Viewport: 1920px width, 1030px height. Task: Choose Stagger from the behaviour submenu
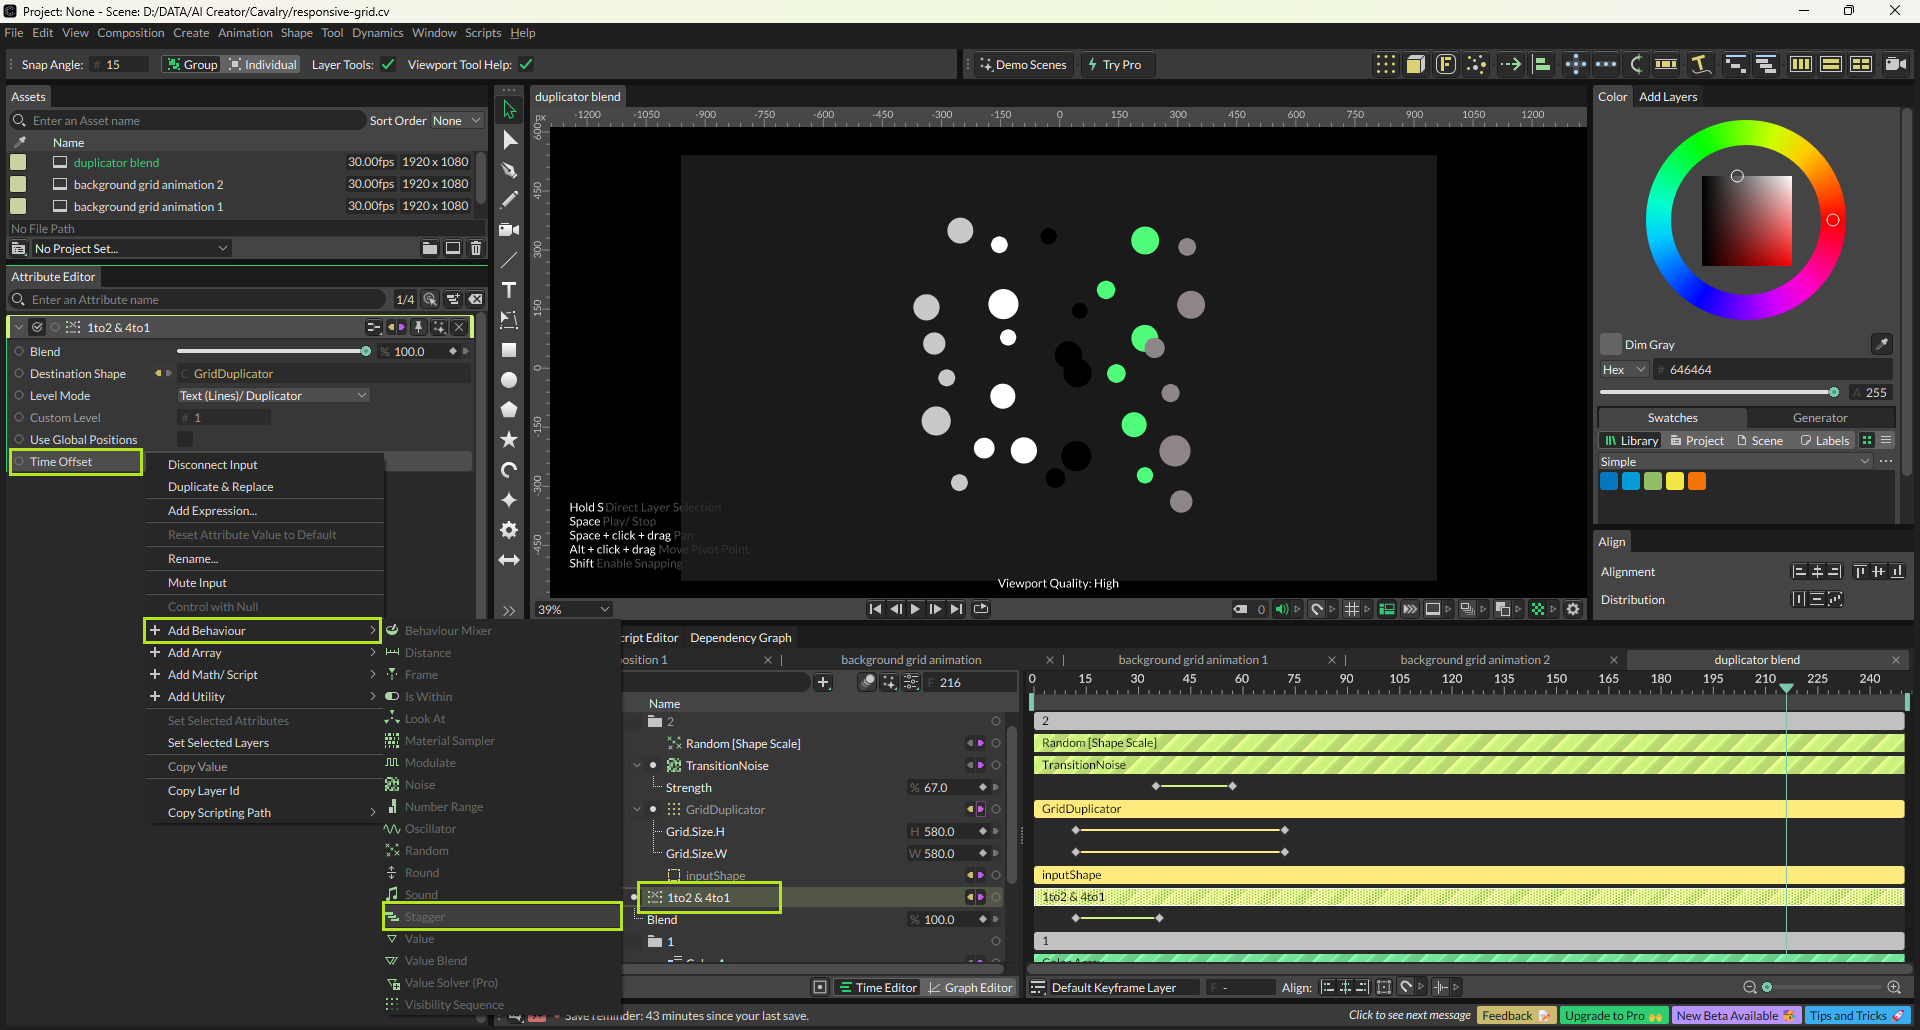click(425, 917)
